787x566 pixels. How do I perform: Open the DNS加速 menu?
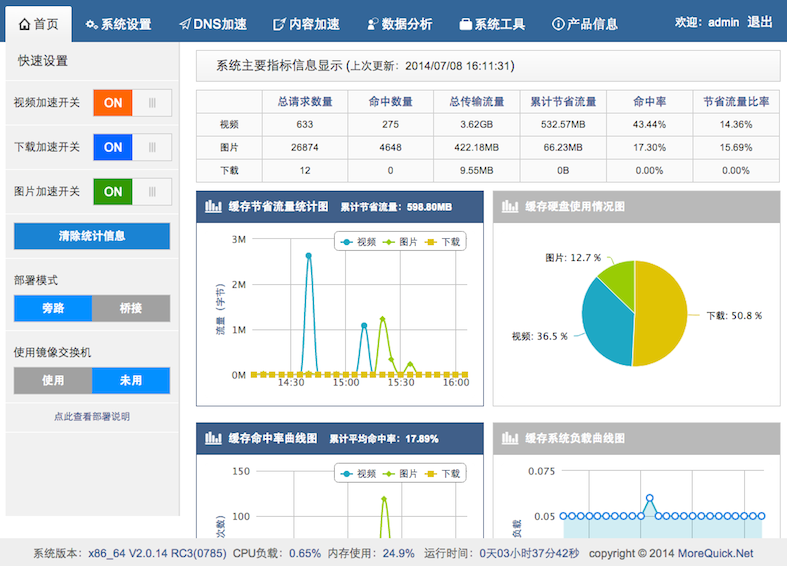[213, 24]
